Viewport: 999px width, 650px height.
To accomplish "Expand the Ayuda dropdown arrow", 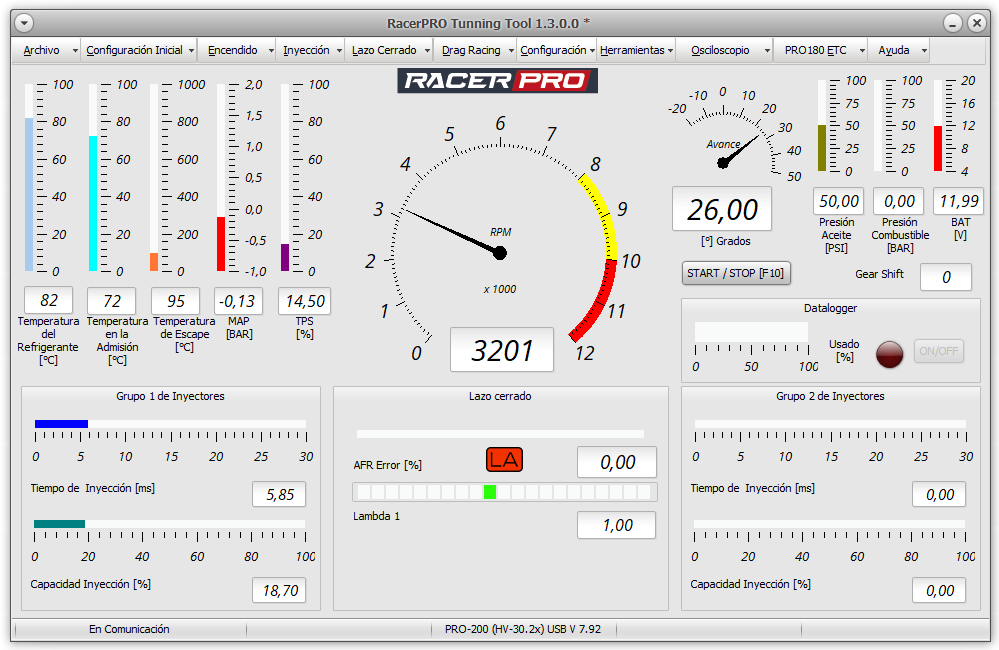I will (924, 50).
